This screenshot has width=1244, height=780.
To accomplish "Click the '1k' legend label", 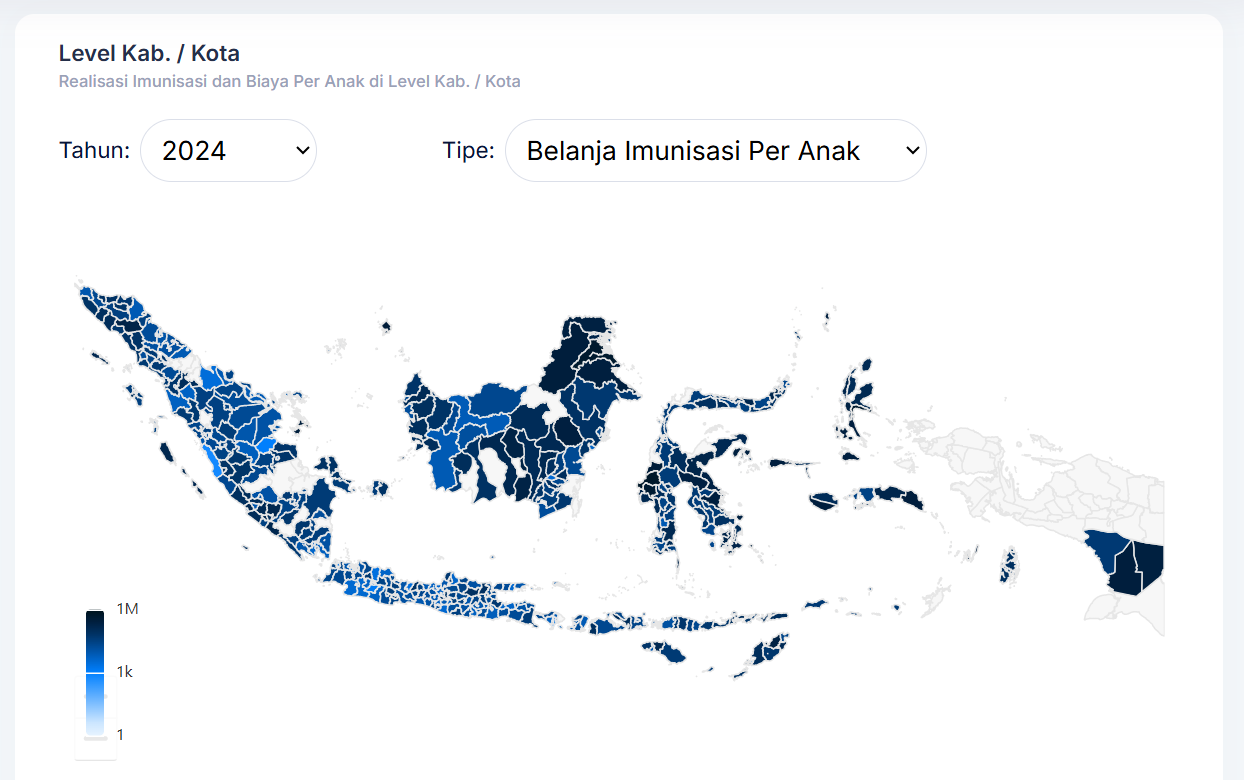I will pyautogui.click(x=124, y=671).
